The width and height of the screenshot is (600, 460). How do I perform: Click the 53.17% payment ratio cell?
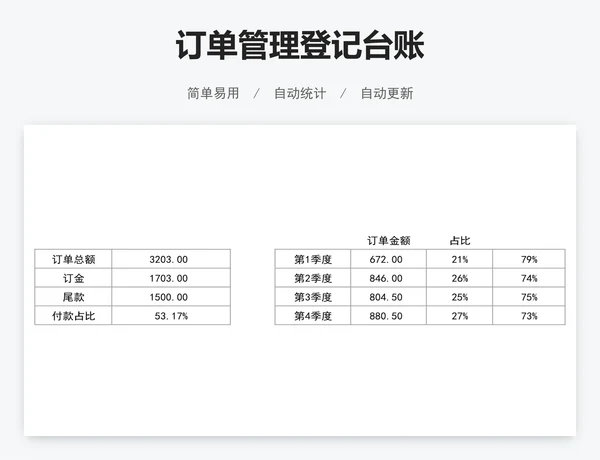170,316
